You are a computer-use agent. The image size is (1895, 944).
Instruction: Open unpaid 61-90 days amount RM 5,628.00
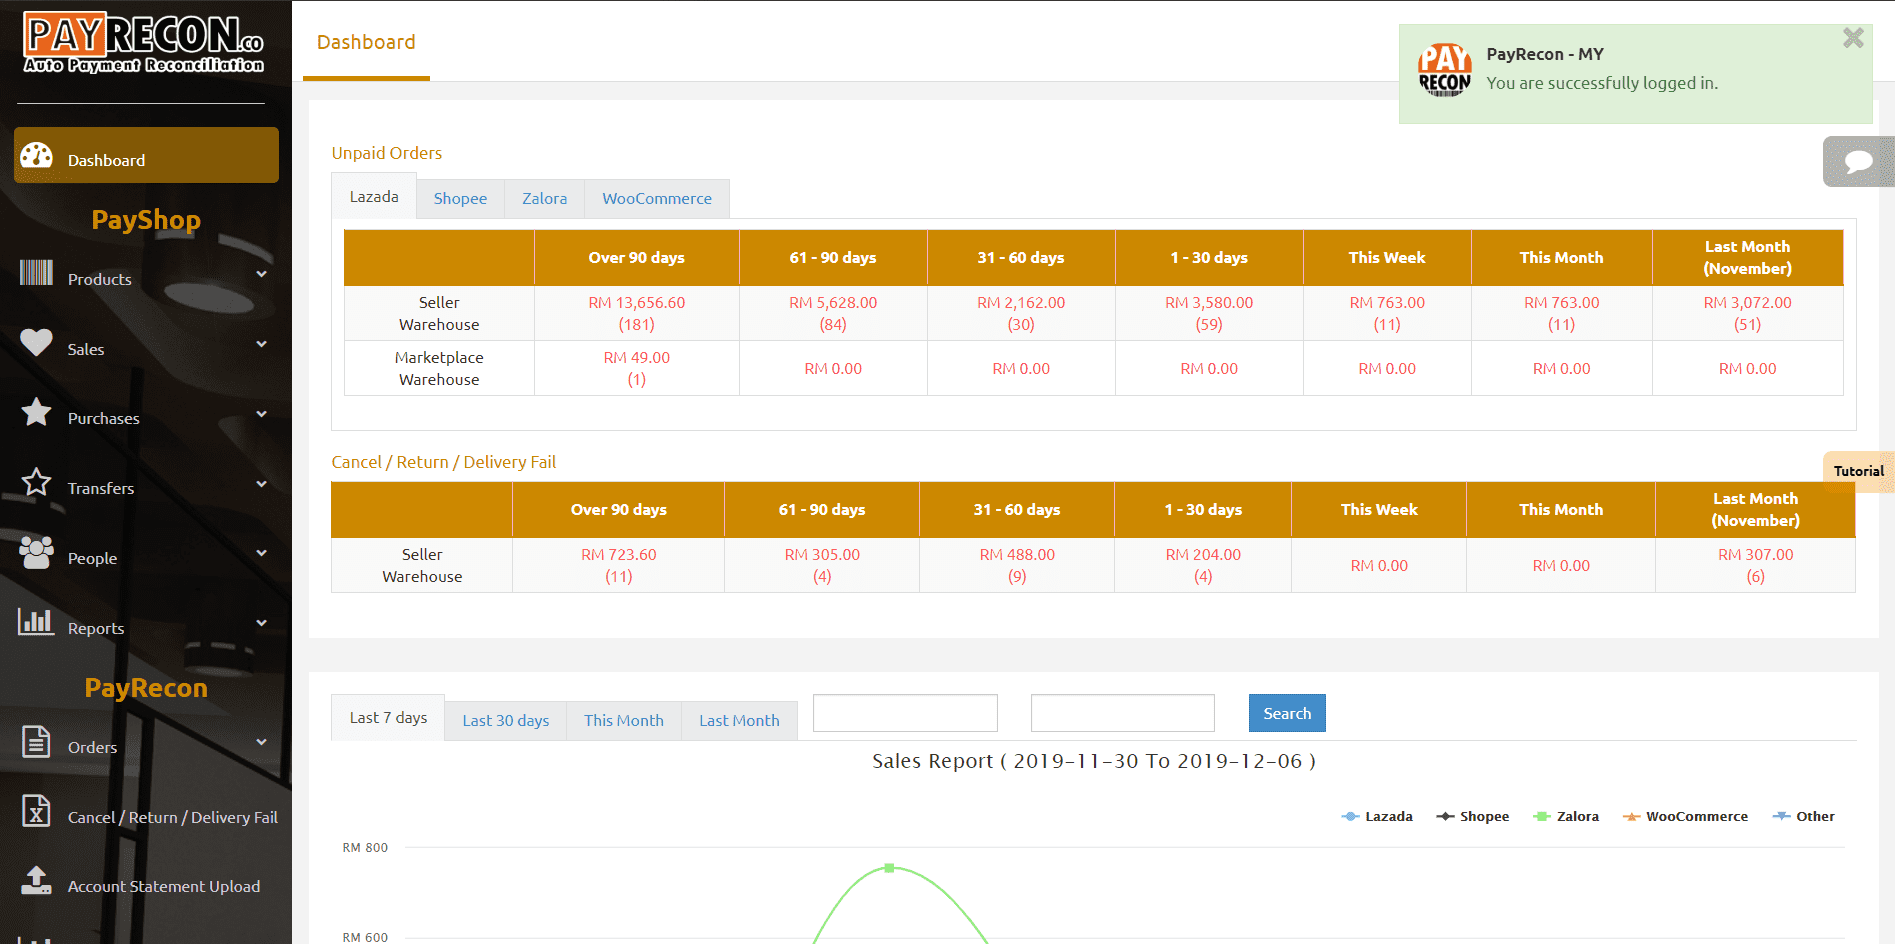pyautogui.click(x=832, y=313)
